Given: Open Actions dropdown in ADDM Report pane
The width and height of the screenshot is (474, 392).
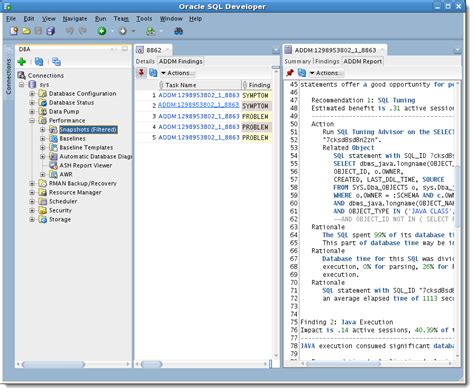Looking at the screenshot, I should (x=325, y=73).
